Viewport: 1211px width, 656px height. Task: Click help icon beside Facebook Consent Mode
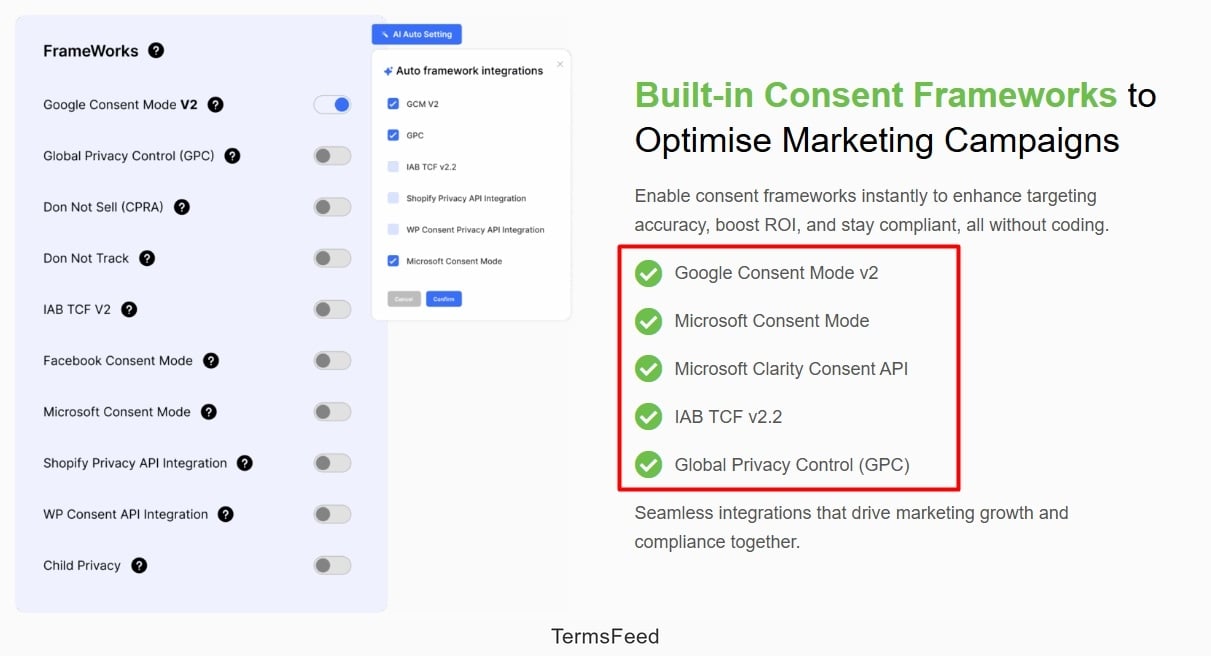coord(211,360)
